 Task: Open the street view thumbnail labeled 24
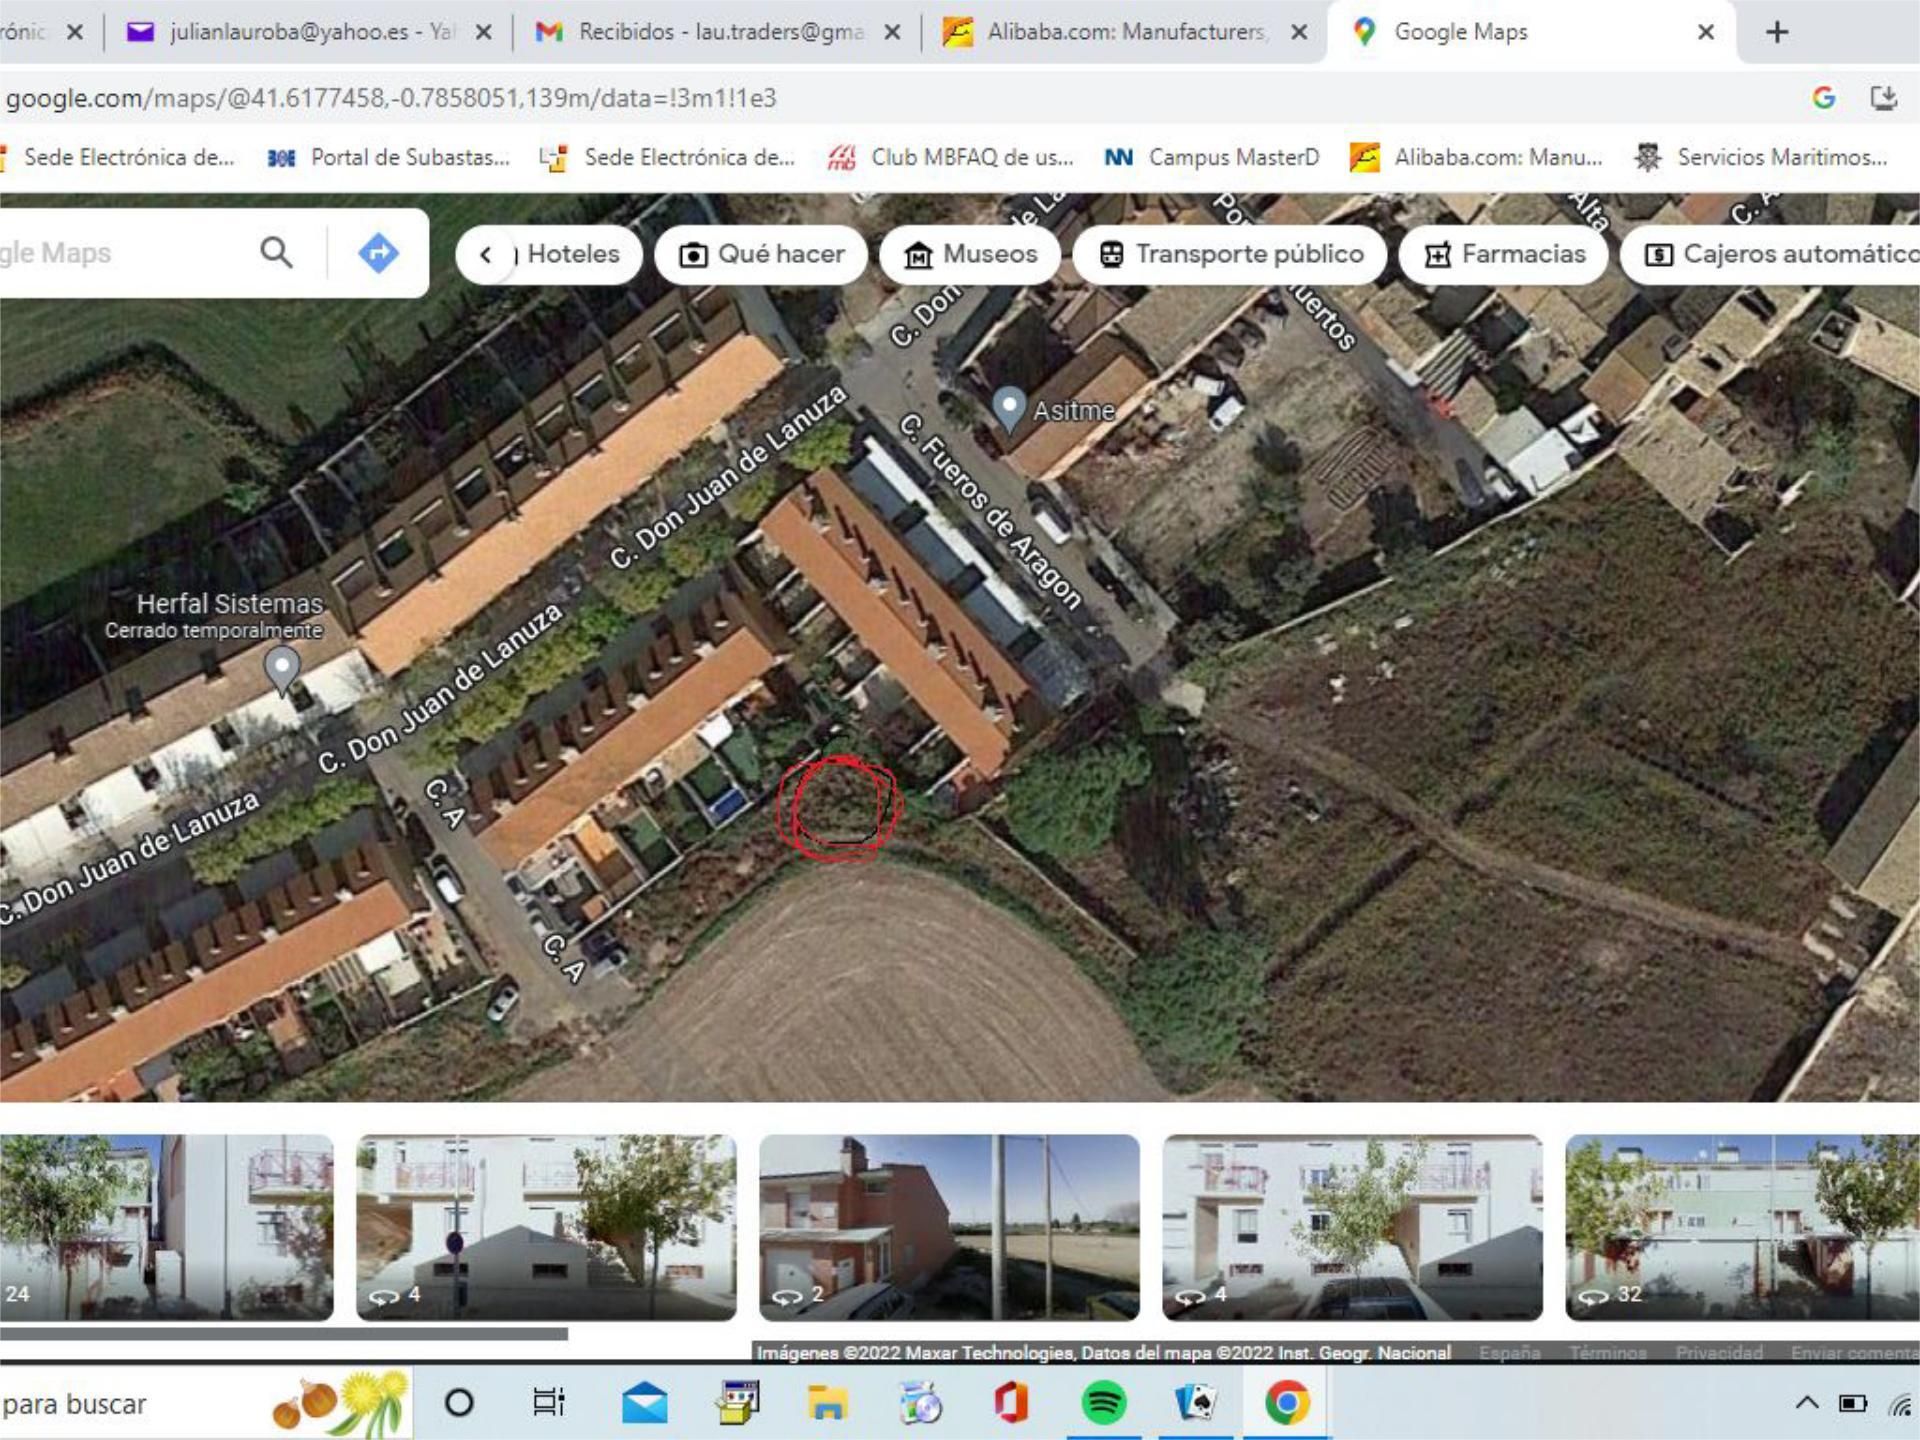166,1227
